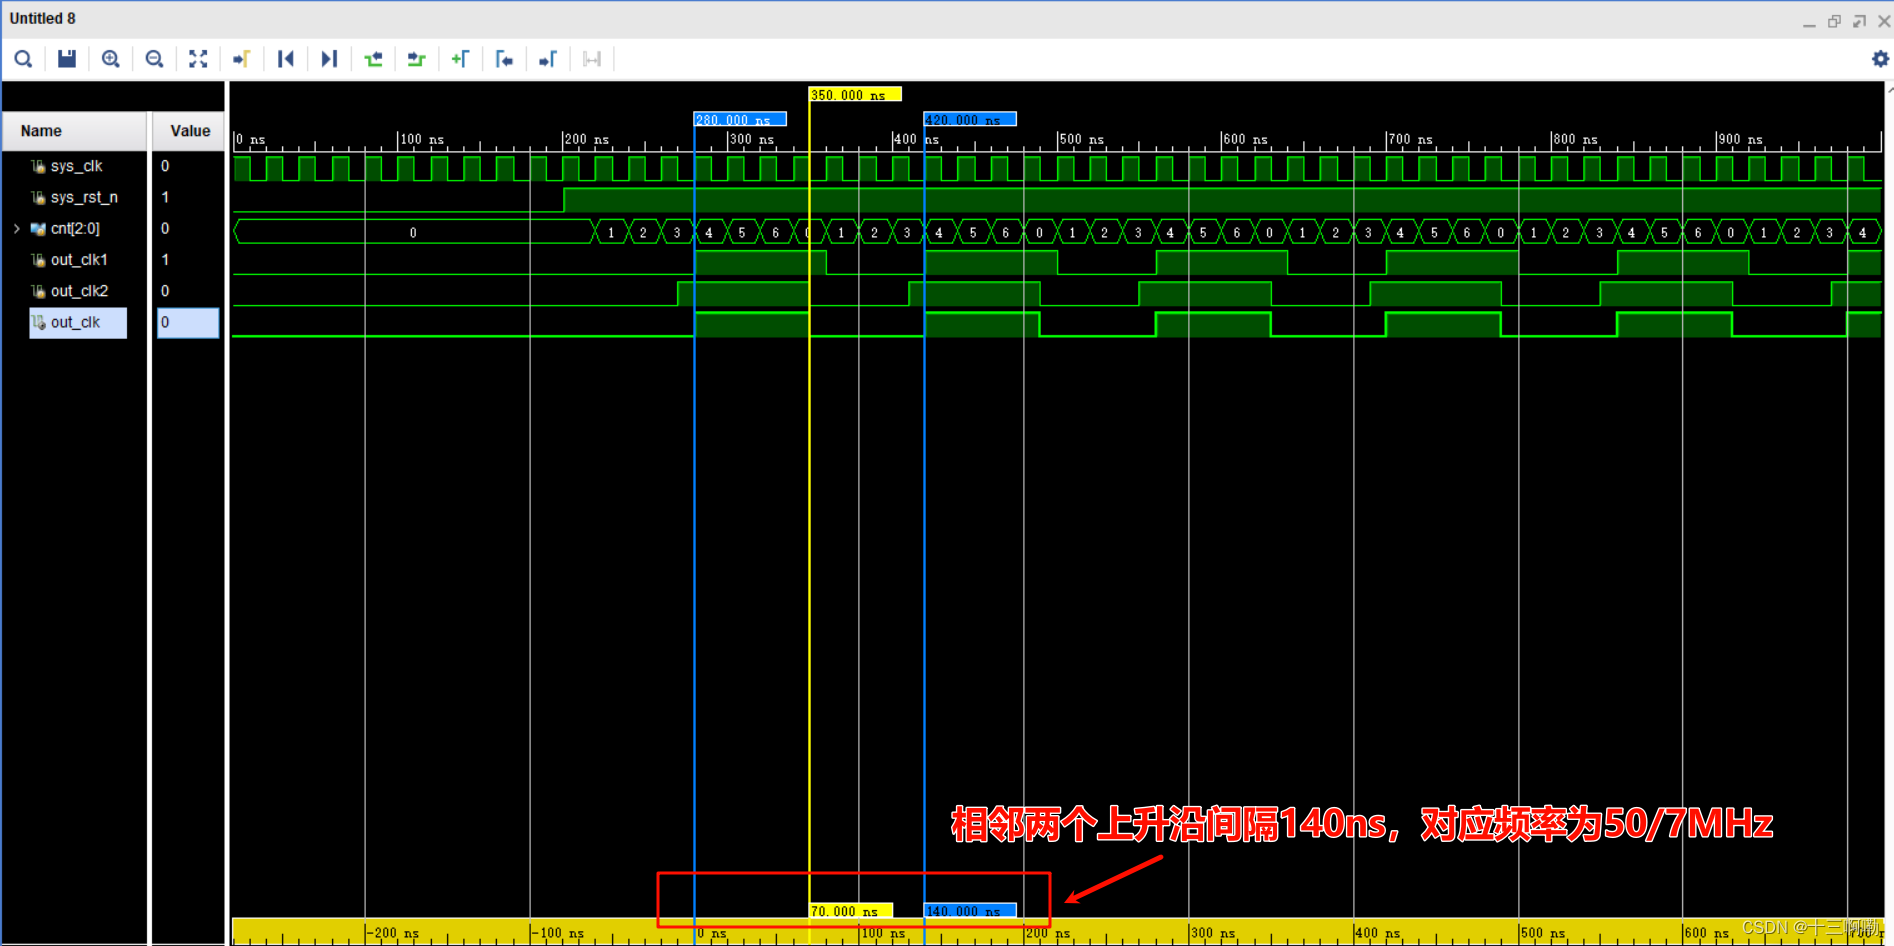
Task: Jump to the previous marker
Action: (285, 59)
